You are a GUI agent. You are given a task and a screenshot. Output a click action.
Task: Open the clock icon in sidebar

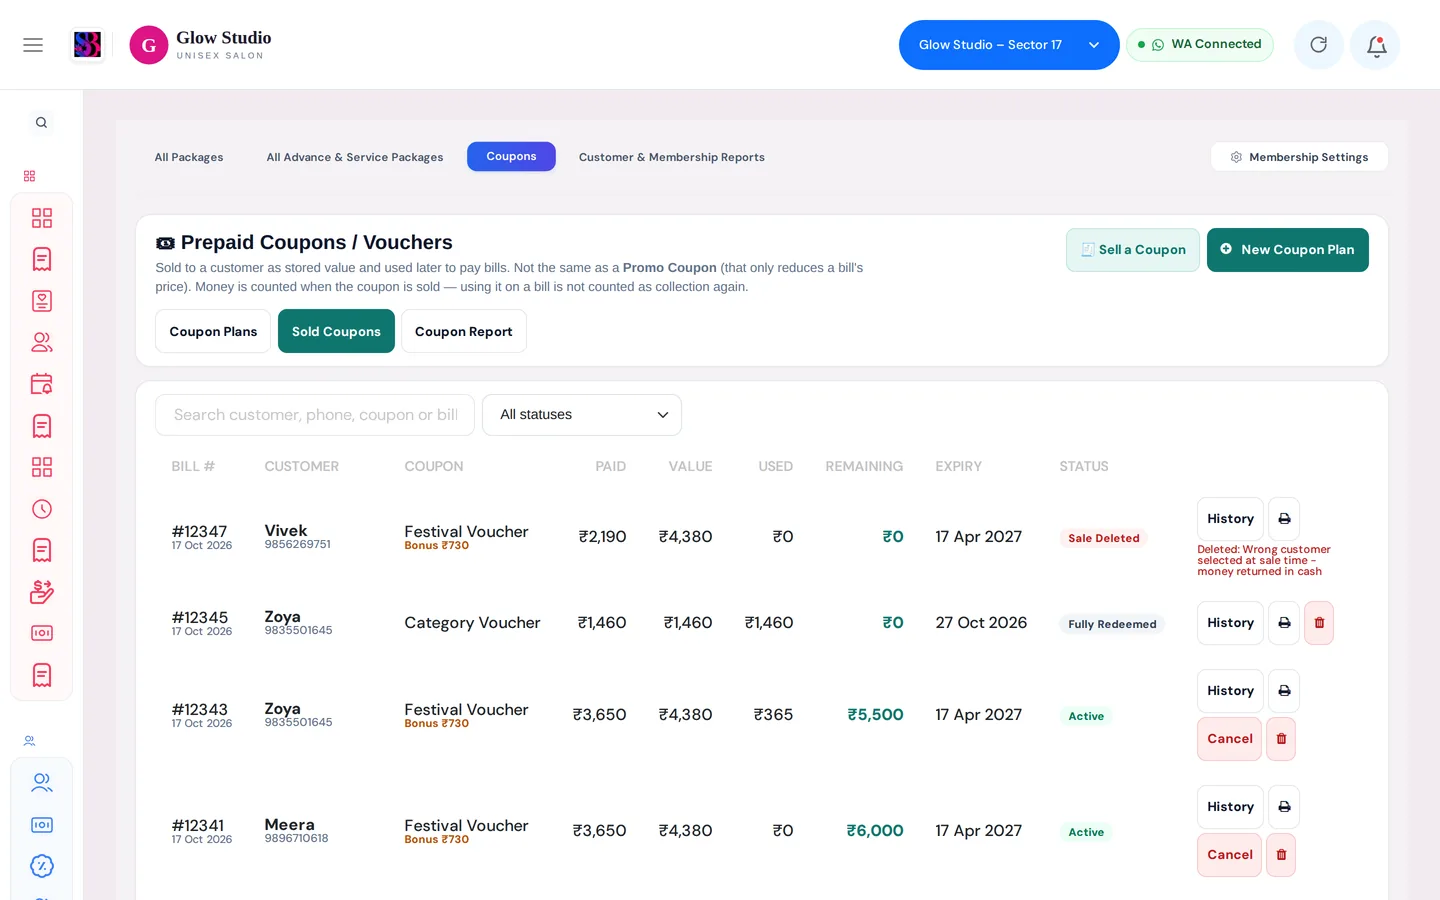point(42,509)
